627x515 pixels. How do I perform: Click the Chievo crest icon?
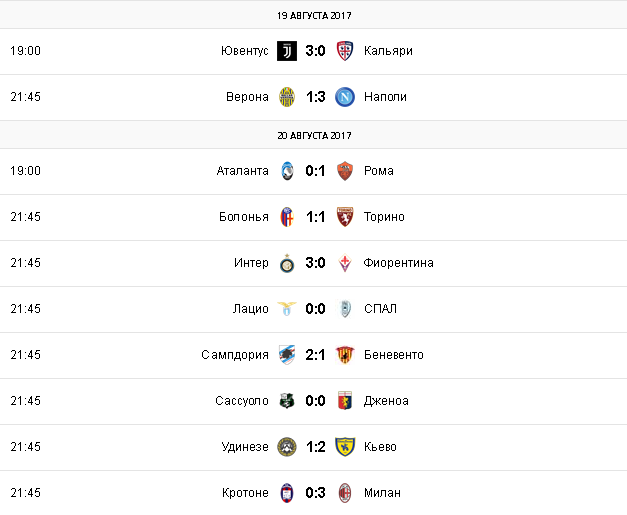point(345,447)
